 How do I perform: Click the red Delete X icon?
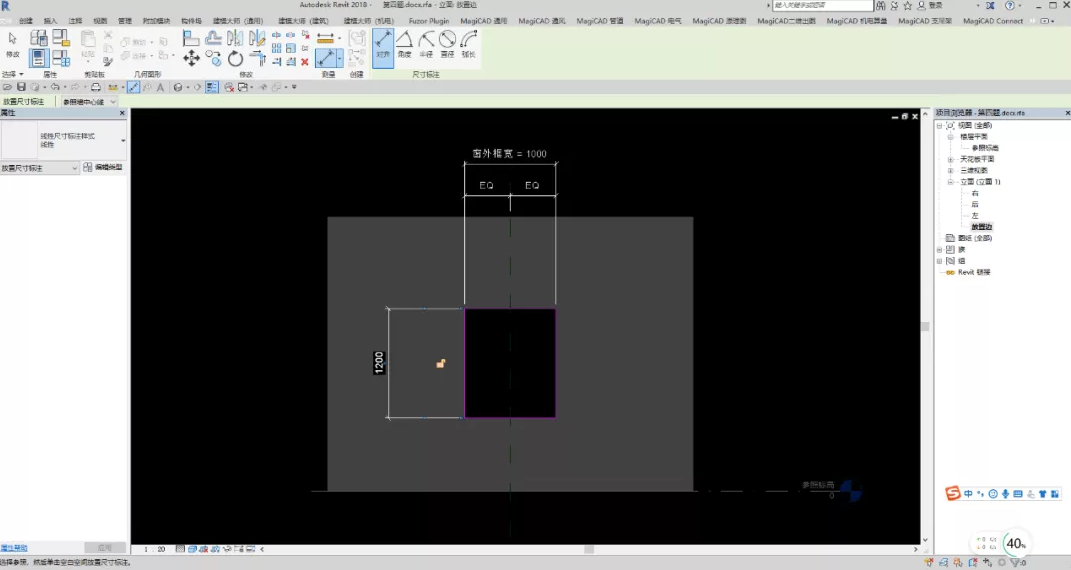pyautogui.click(x=305, y=61)
